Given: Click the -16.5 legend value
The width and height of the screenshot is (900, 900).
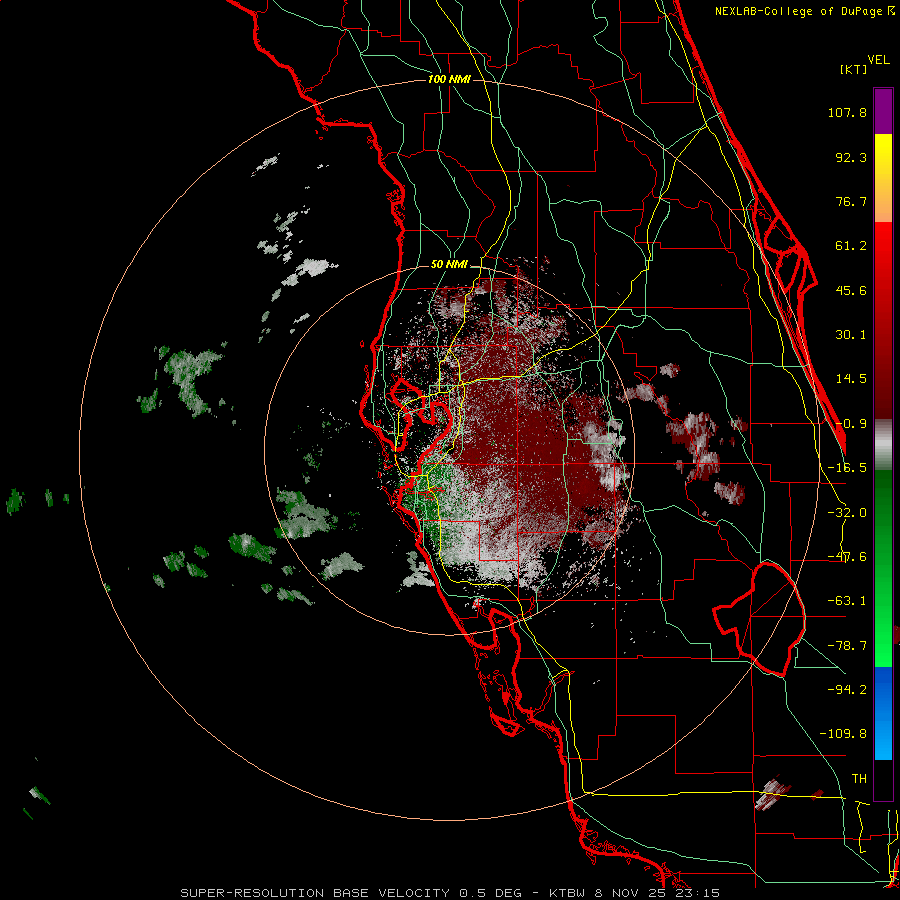Looking at the screenshot, I should [x=847, y=468].
